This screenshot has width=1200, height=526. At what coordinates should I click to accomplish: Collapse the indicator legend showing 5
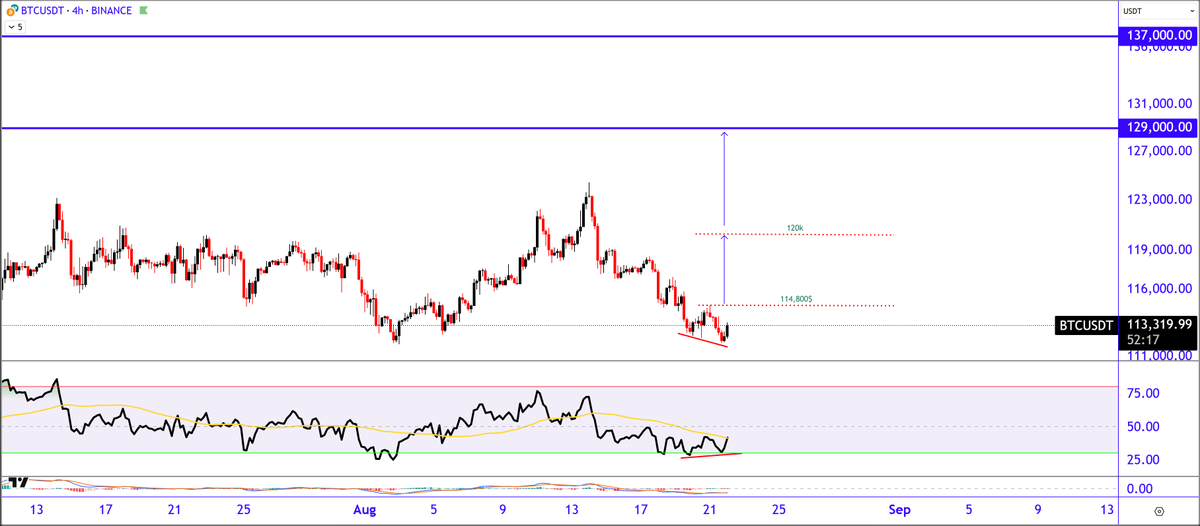coord(15,27)
